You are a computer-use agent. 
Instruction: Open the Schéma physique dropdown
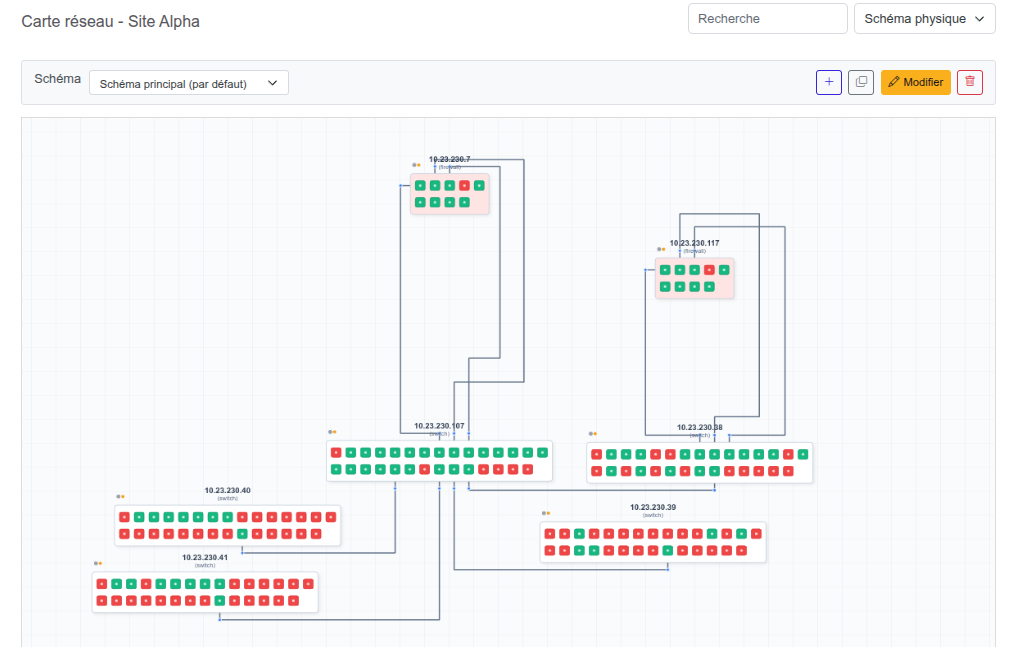click(924, 19)
